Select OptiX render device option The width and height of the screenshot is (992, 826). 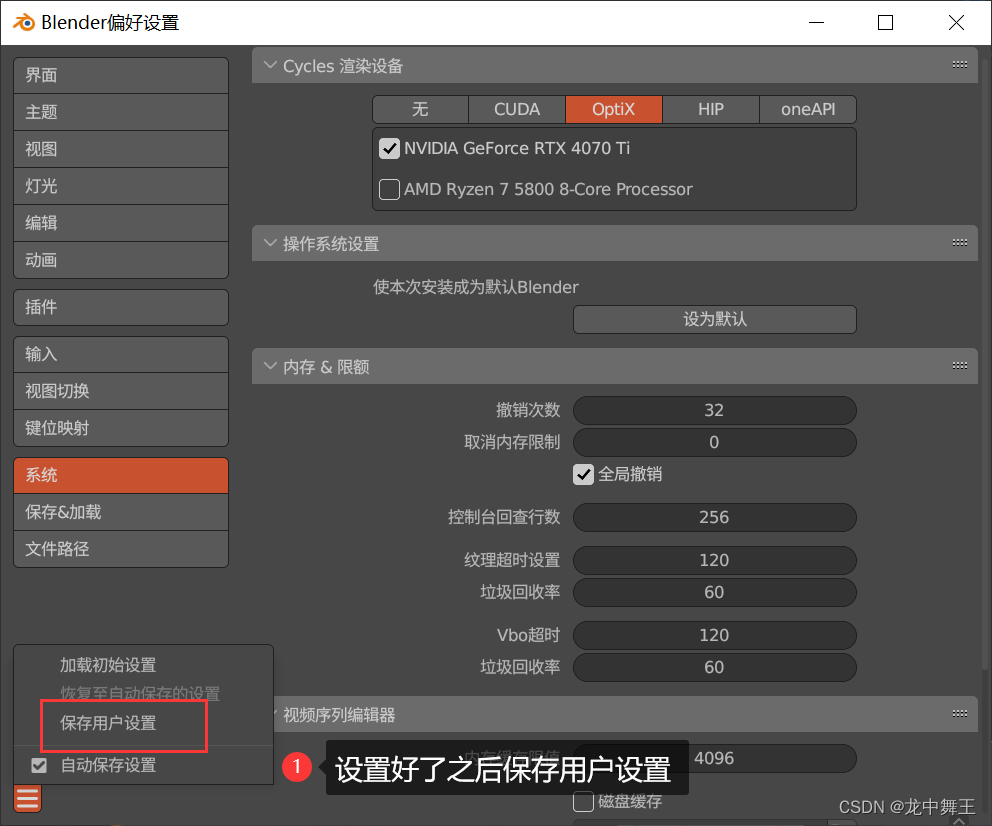click(x=614, y=109)
